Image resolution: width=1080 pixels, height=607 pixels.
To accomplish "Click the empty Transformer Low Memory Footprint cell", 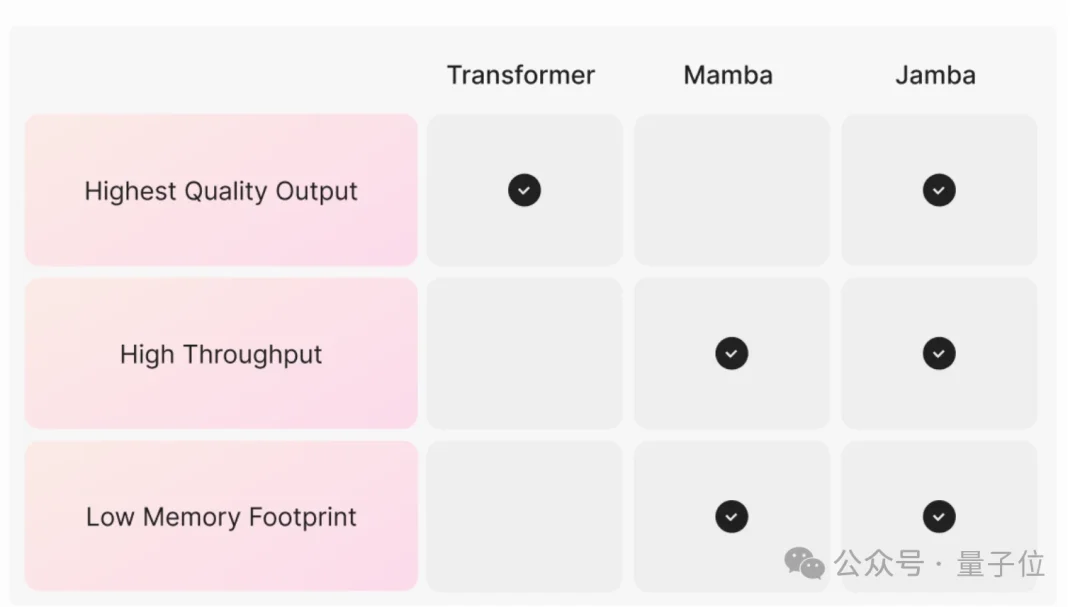I will click(524, 516).
